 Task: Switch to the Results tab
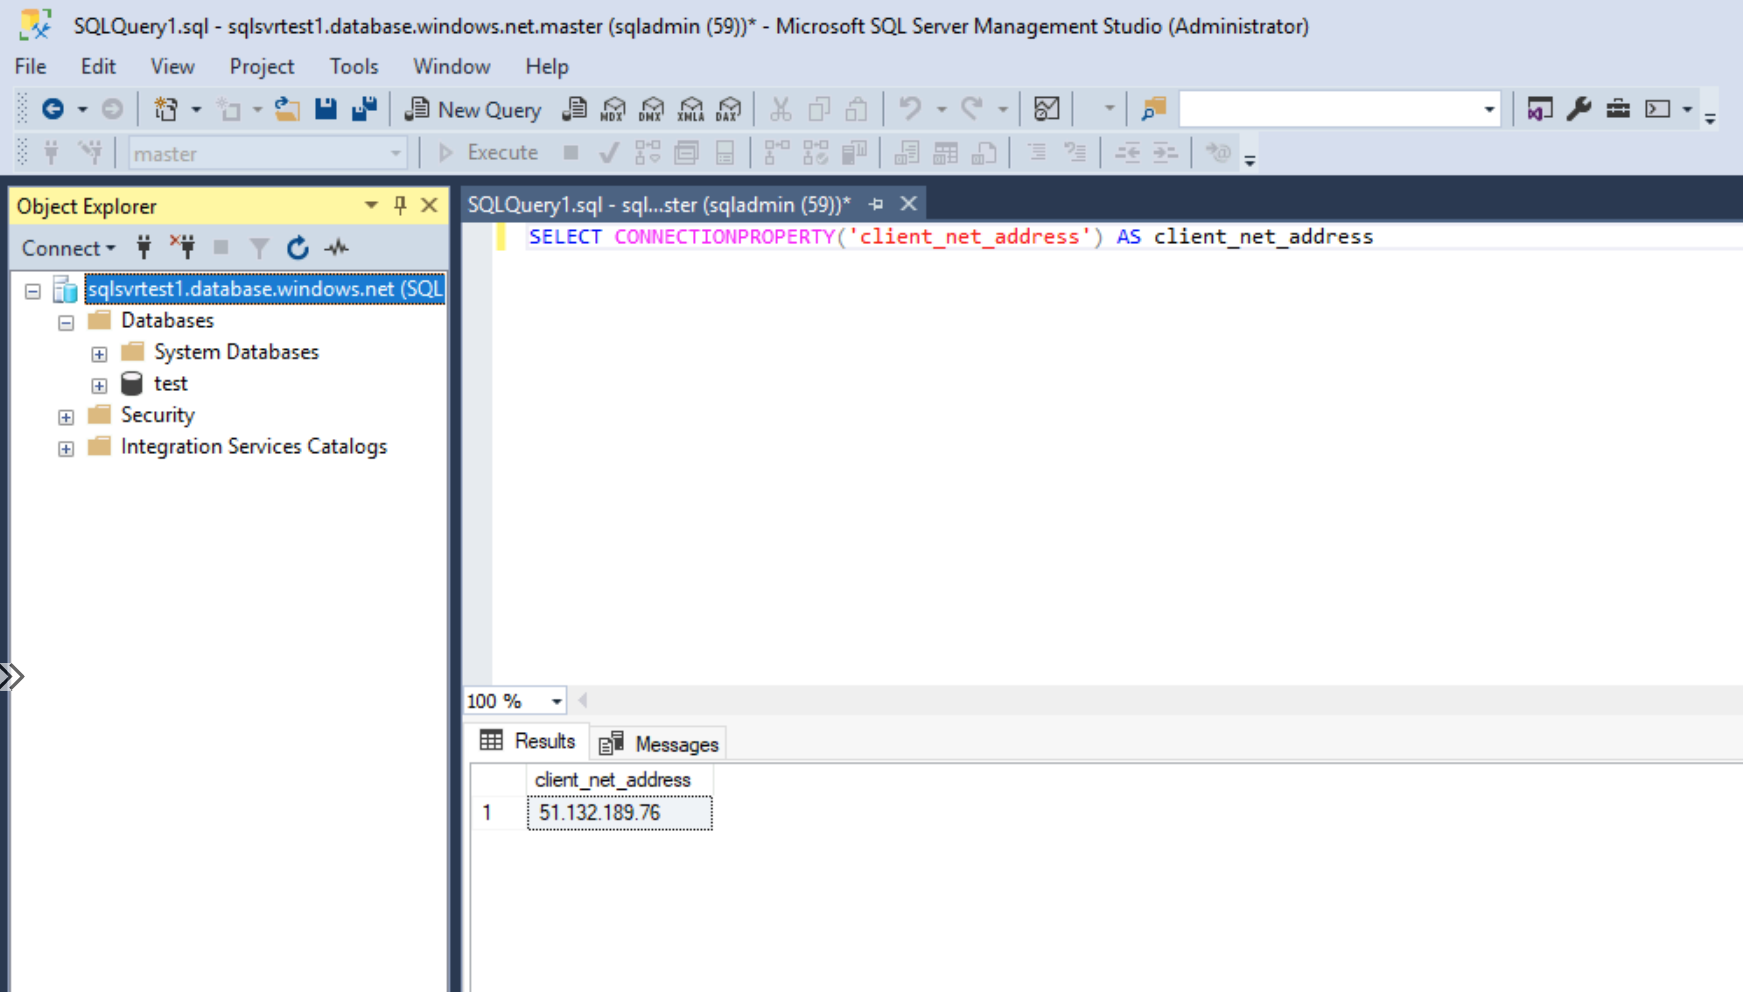point(528,742)
